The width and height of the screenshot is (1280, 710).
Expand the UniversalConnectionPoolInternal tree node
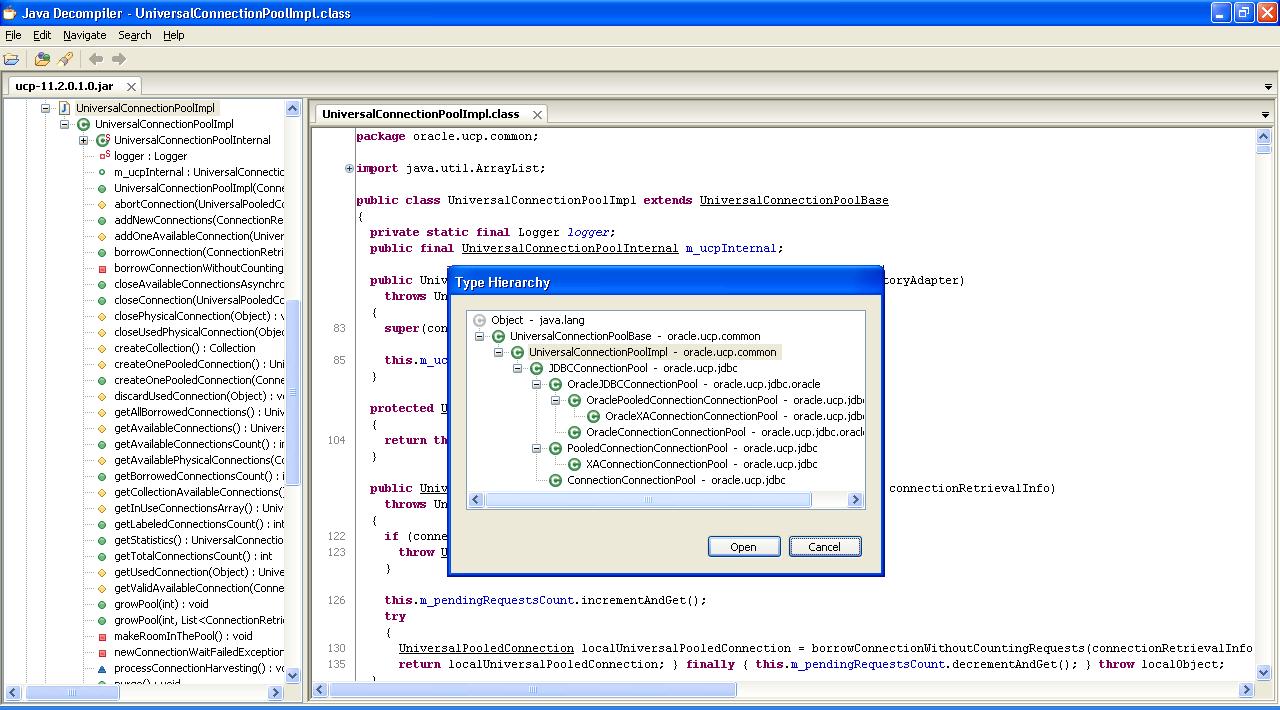point(84,140)
